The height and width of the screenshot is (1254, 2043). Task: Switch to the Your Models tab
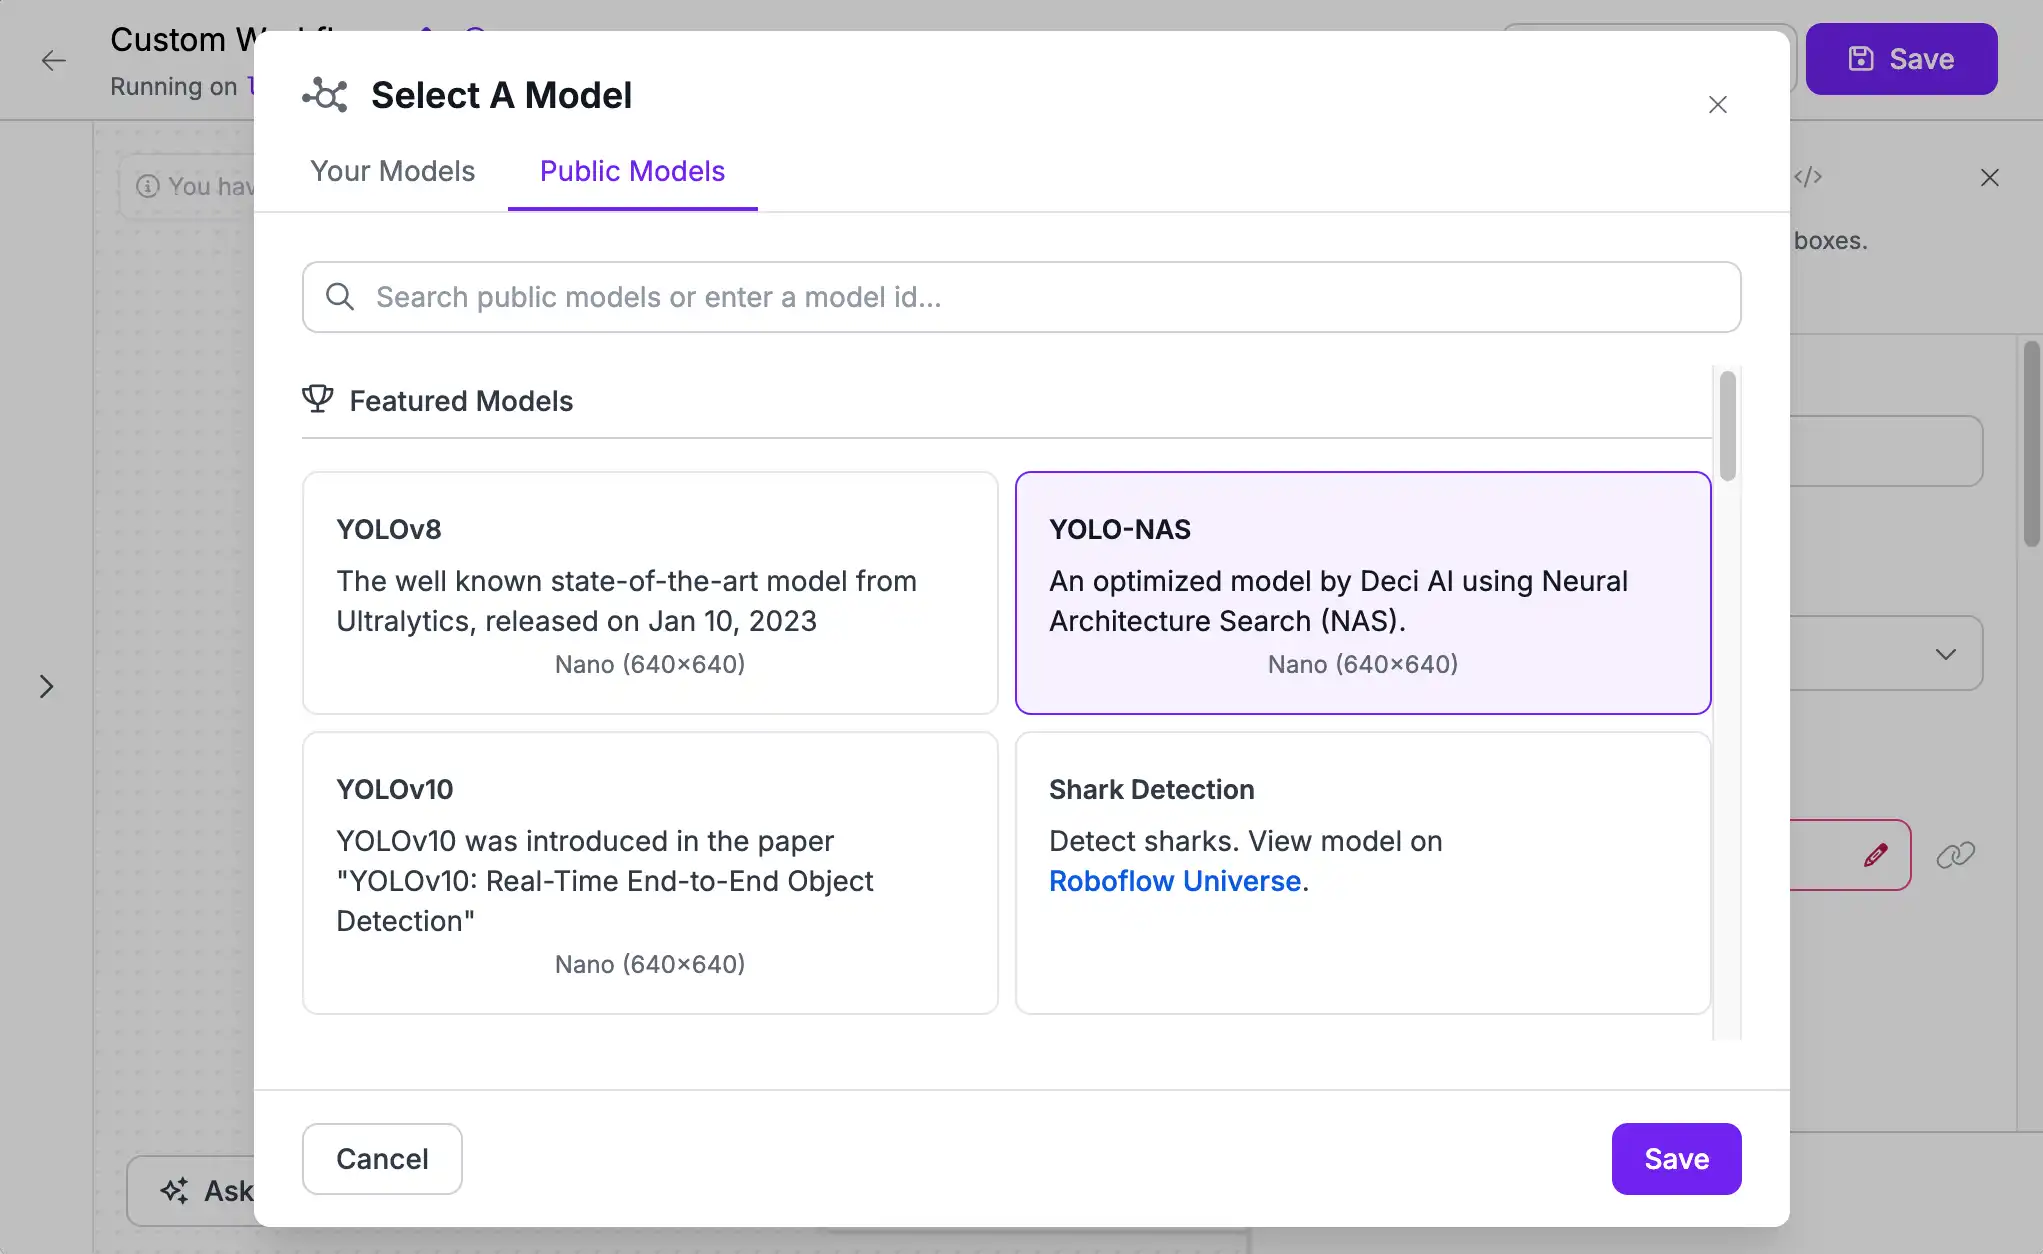click(393, 171)
